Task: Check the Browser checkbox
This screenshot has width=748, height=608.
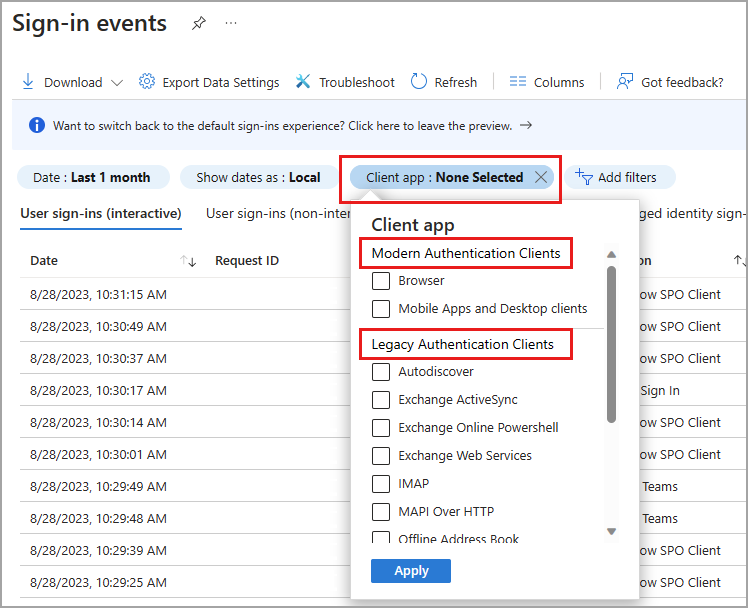Action: [x=381, y=281]
